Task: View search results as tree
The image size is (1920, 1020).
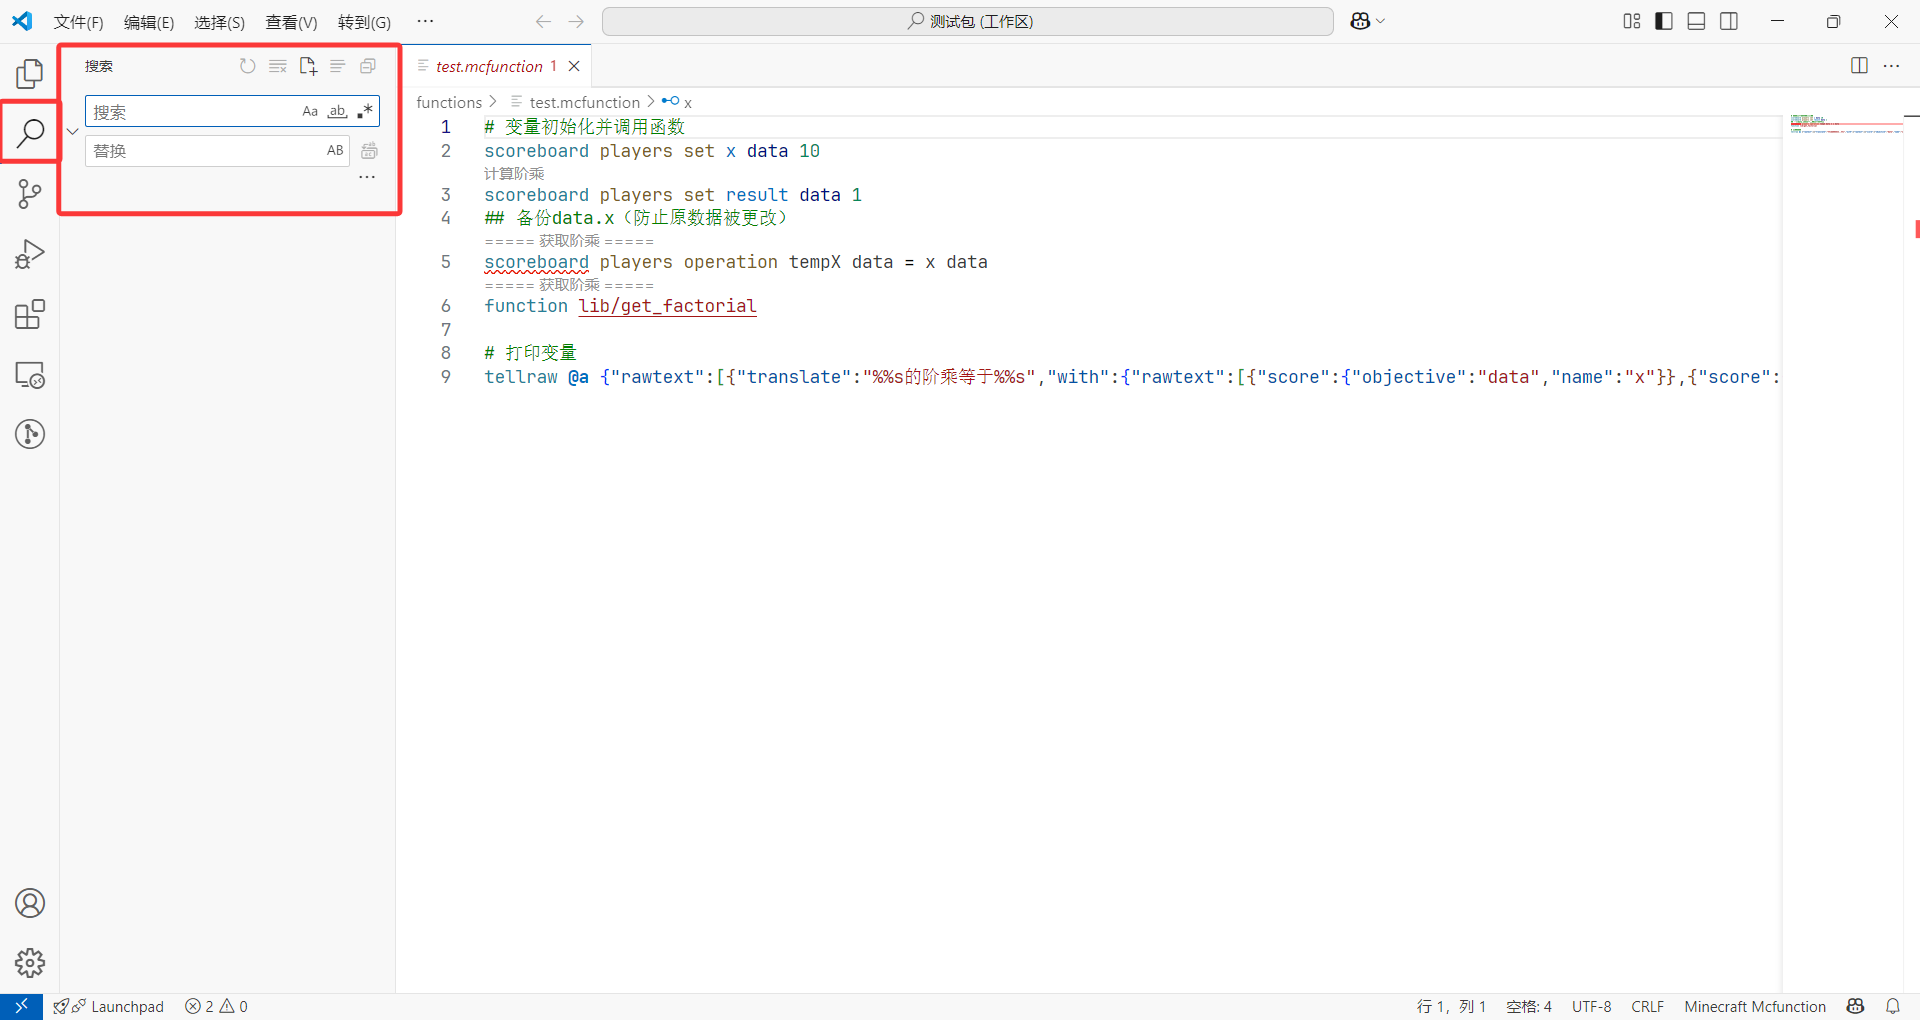Action: (338, 66)
